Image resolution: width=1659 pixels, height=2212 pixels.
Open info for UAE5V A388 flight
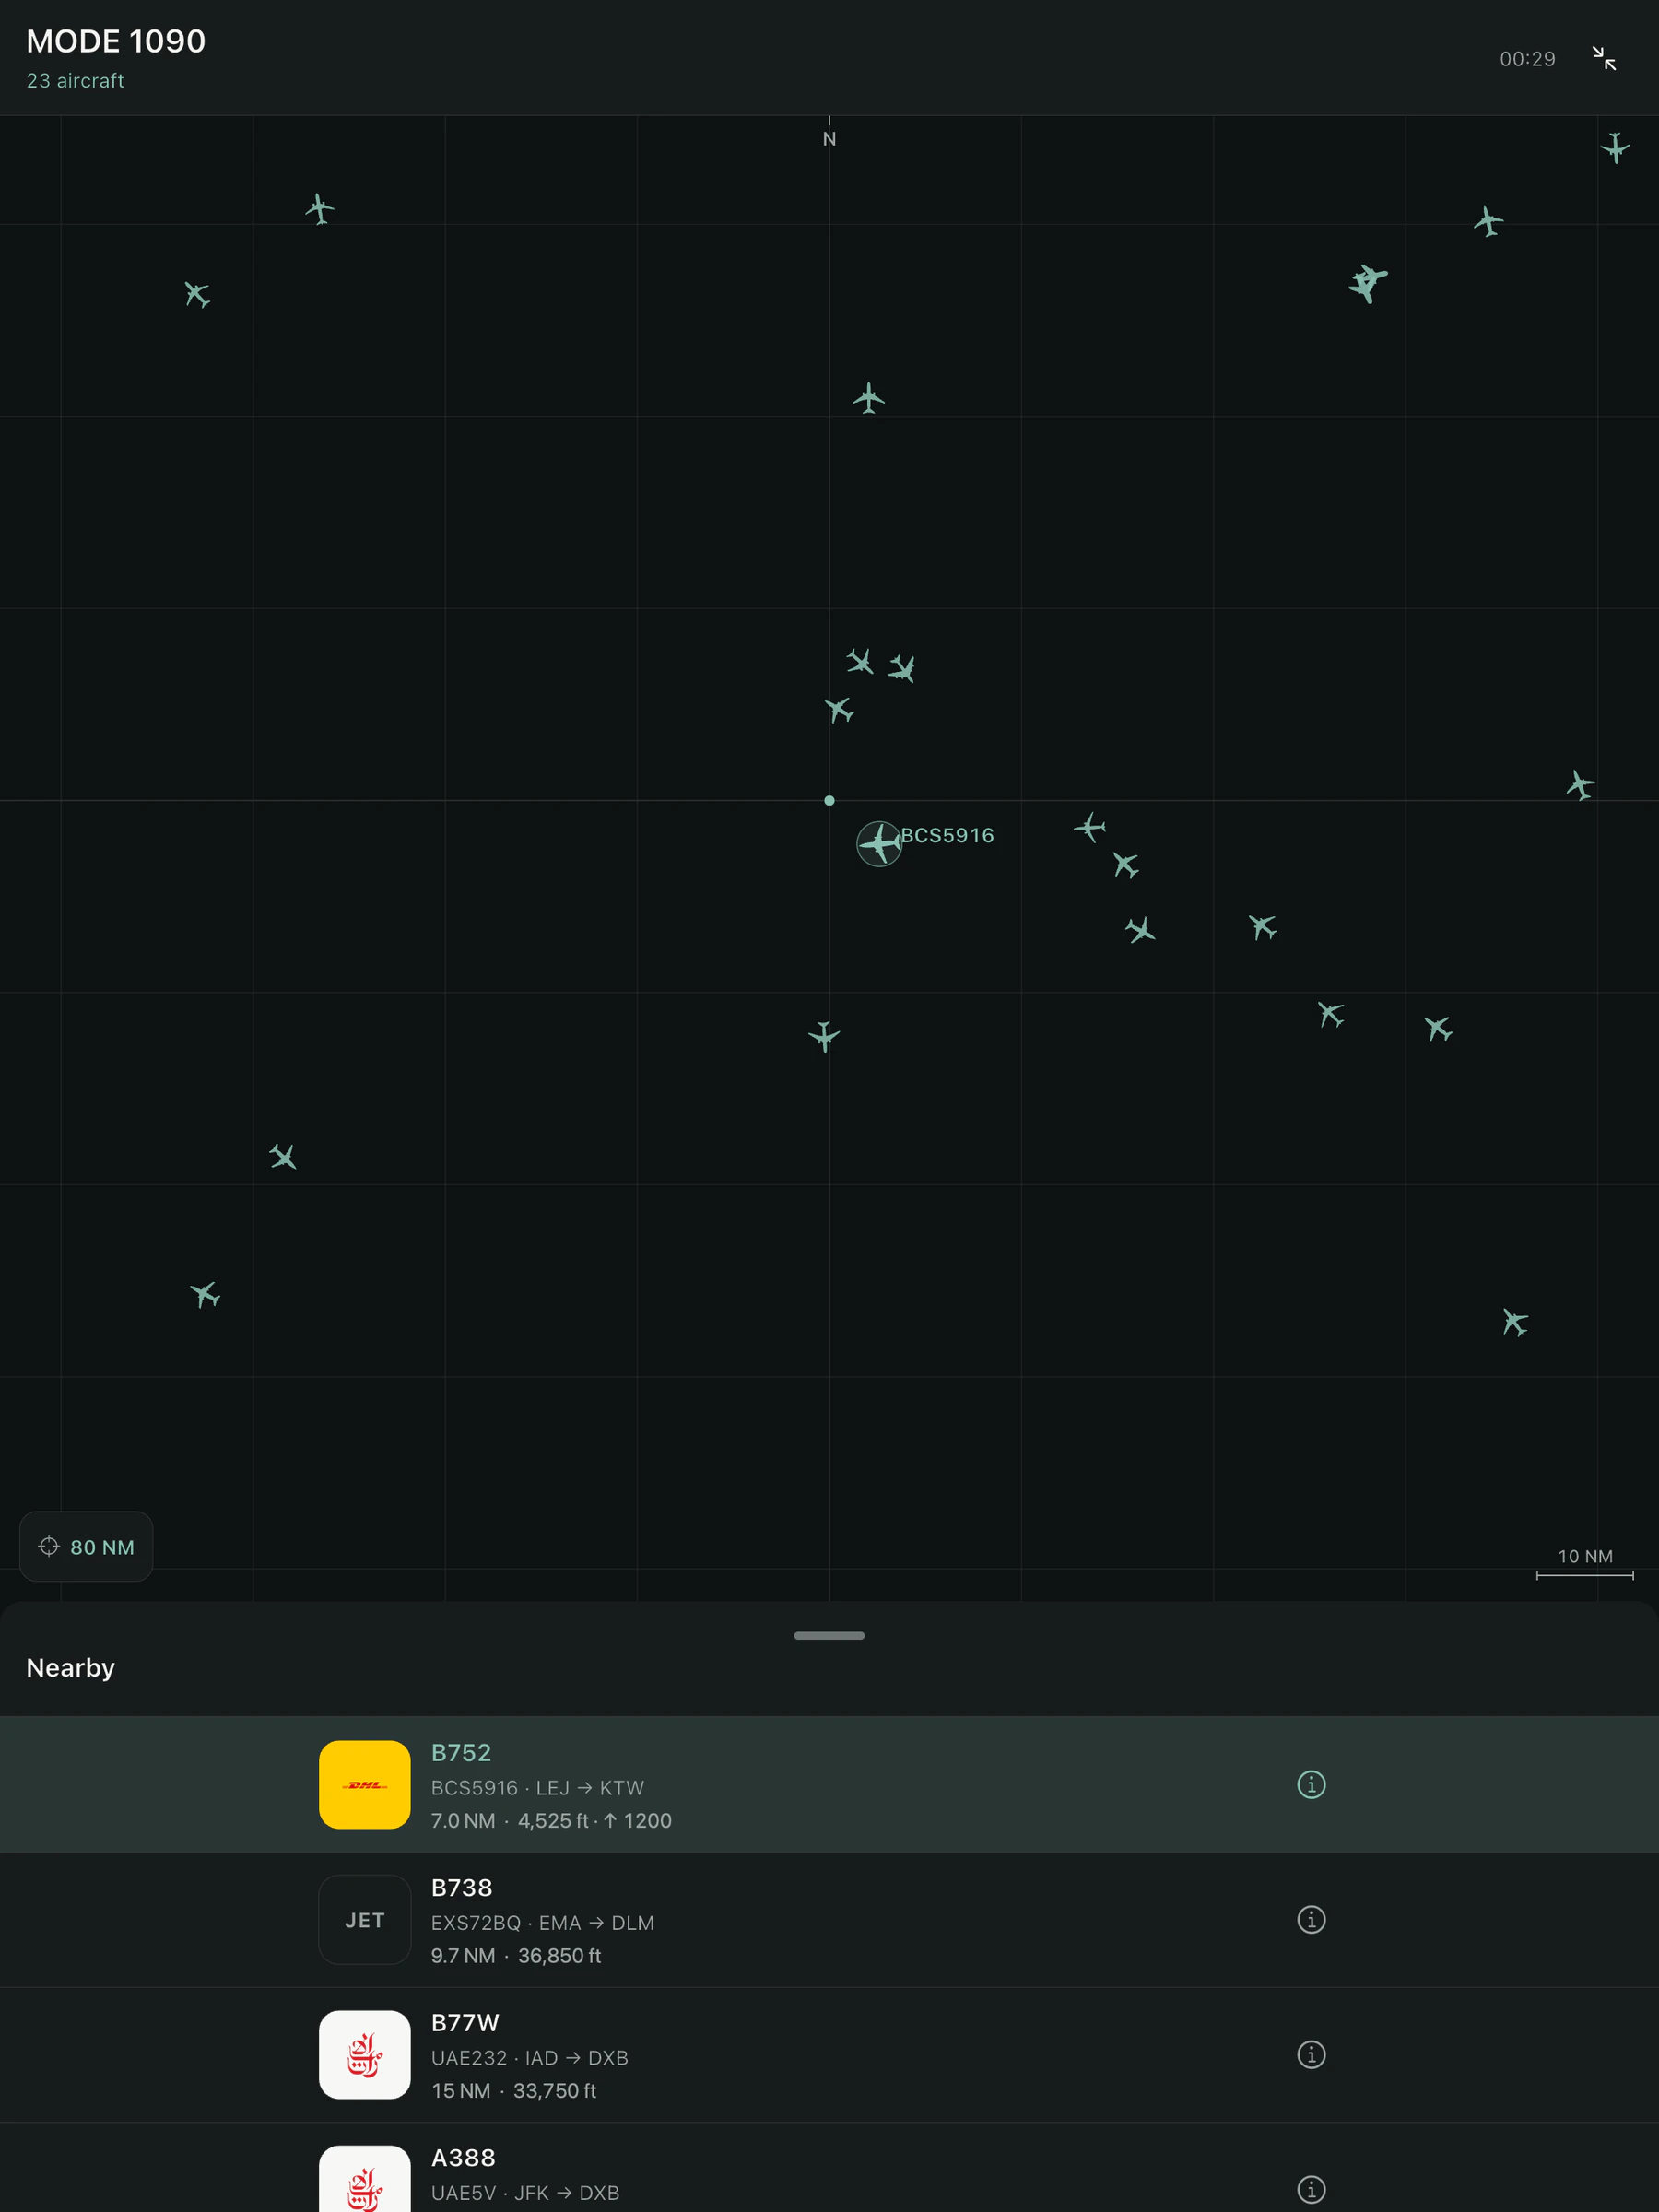[1311, 2189]
